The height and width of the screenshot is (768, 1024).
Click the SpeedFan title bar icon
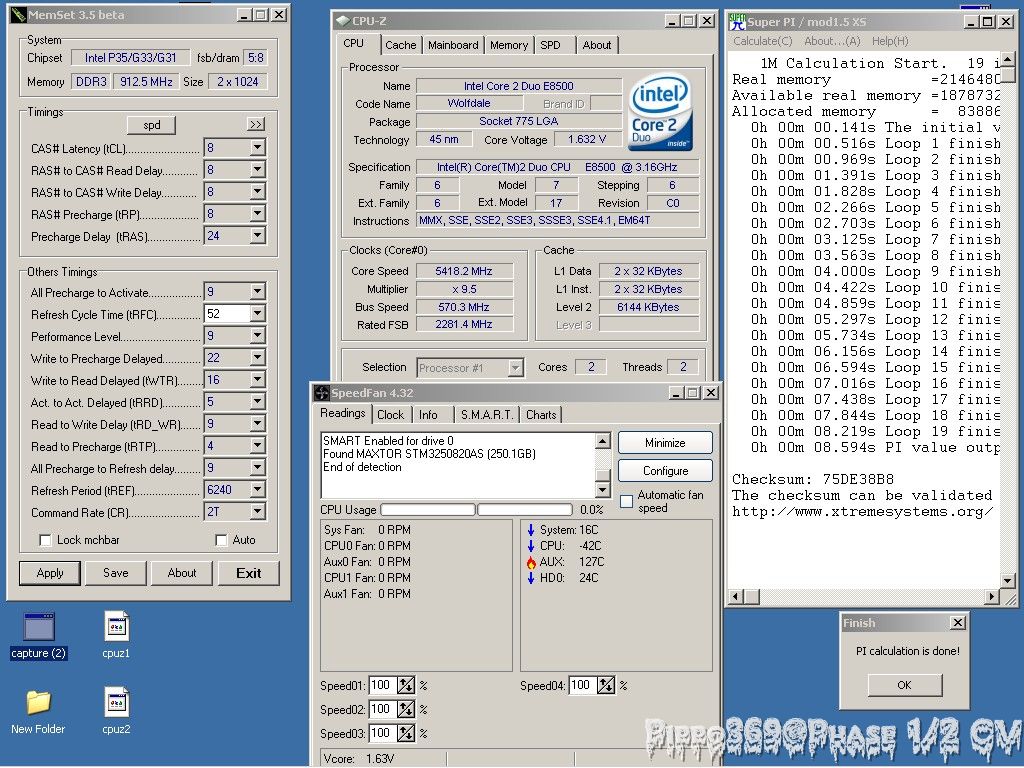[x=321, y=392]
